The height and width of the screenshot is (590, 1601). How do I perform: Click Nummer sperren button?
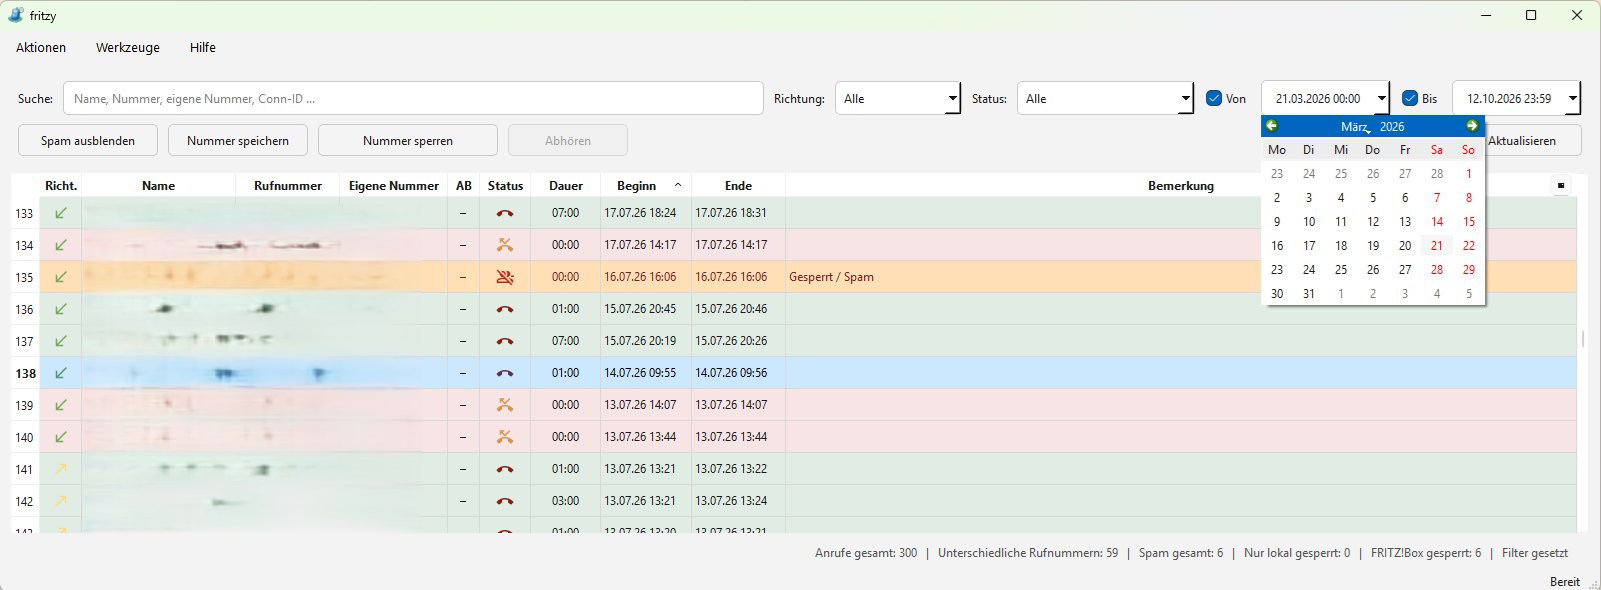(x=408, y=140)
